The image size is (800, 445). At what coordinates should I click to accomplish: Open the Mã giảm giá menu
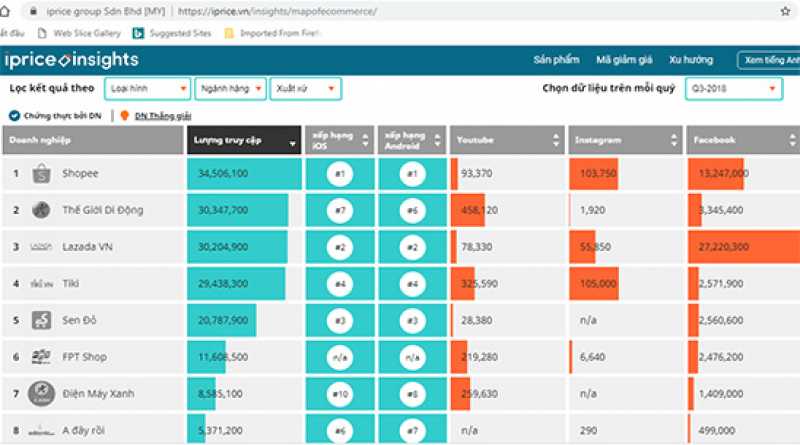pyautogui.click(x=624, y=60)
